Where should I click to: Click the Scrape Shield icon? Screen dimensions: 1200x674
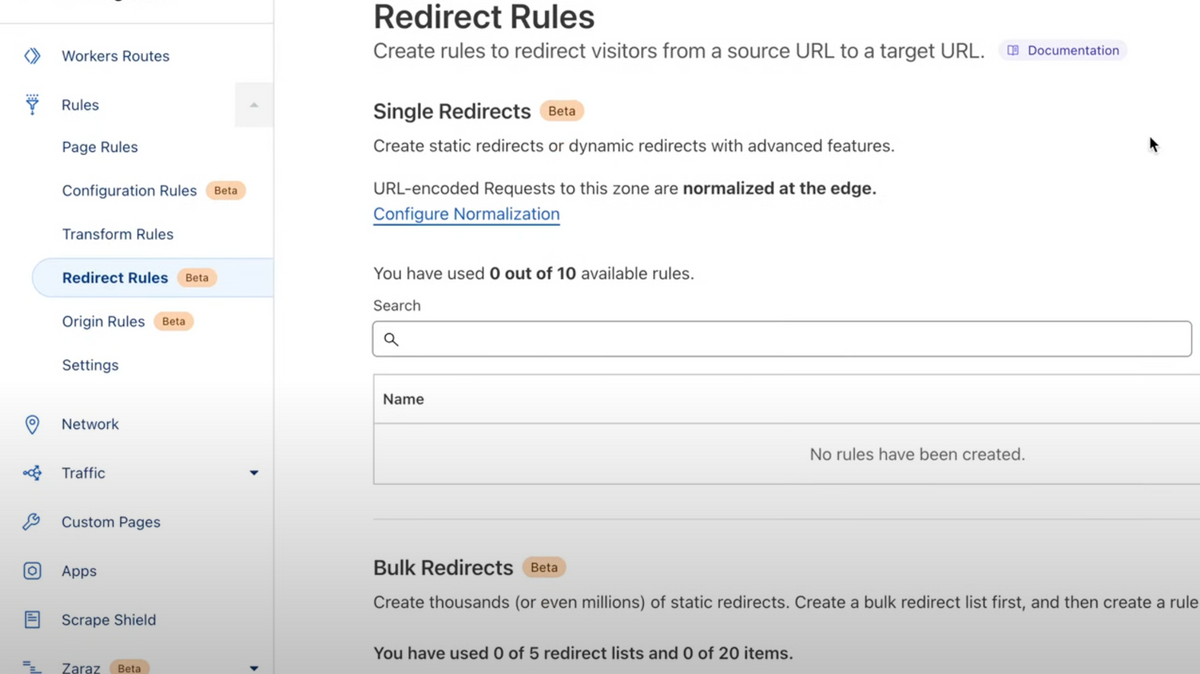point(33,619)
